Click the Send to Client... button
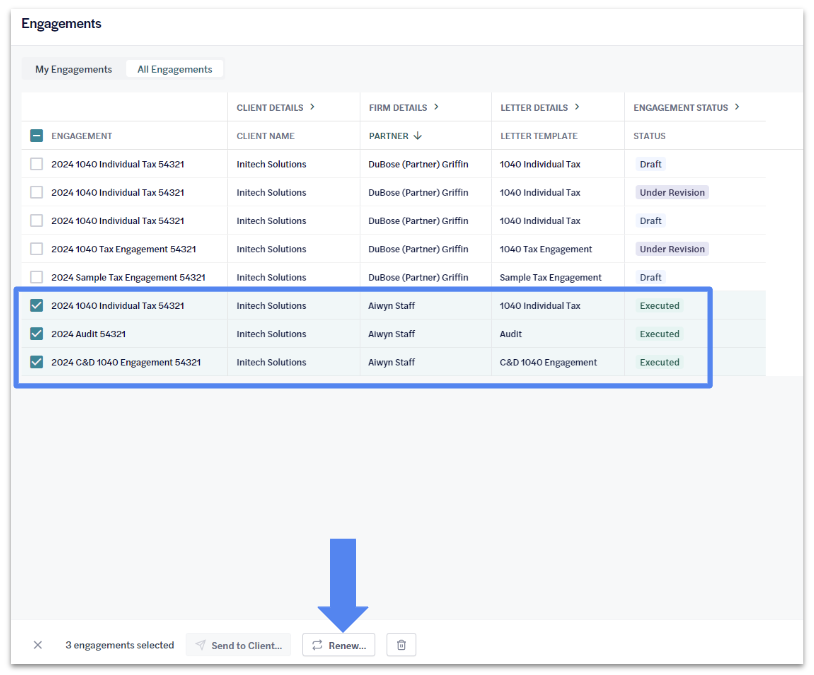The height and width of the screenshot is (675, 814). click(x=238, y=645)
